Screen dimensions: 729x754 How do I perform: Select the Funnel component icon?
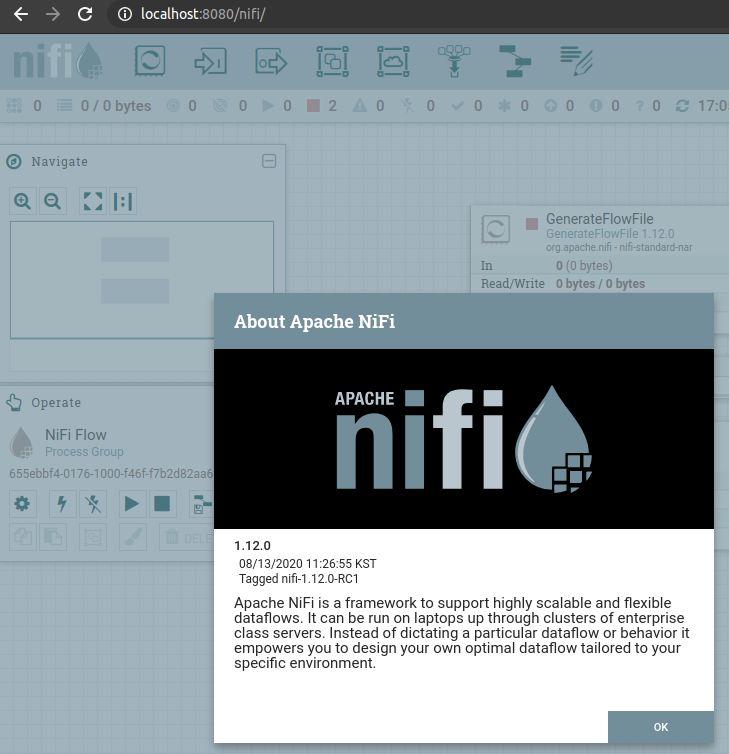click(x=454, y=61)
